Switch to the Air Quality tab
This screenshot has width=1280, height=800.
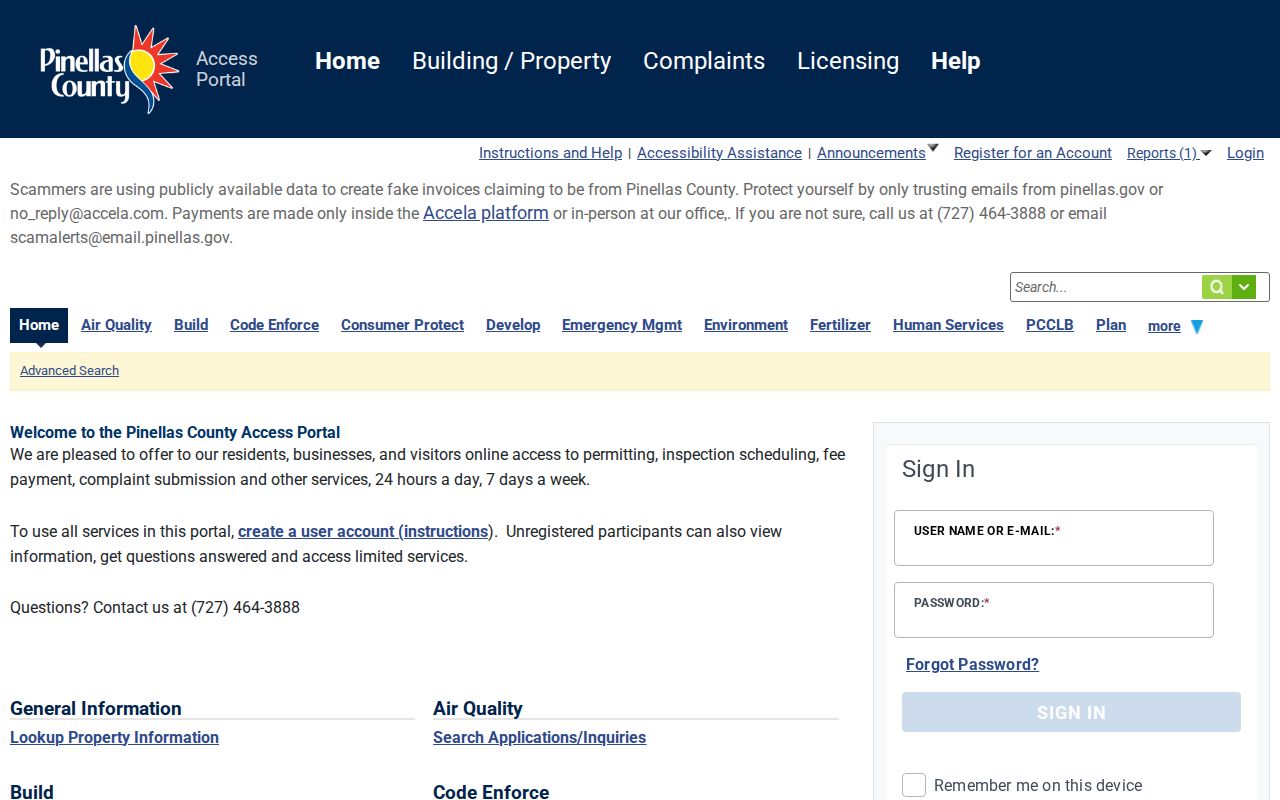tap(116, 325)
